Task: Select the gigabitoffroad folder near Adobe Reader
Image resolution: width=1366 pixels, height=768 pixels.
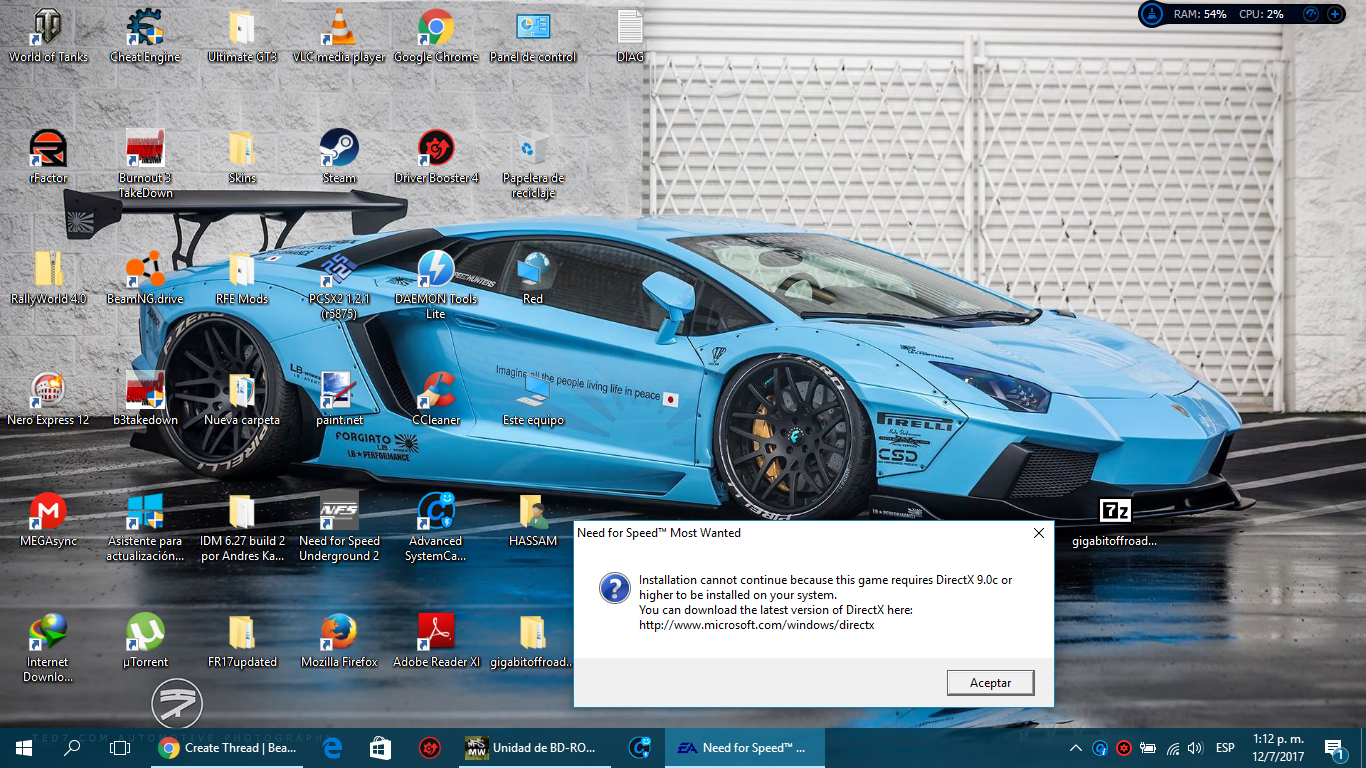Action: [533, 641]
